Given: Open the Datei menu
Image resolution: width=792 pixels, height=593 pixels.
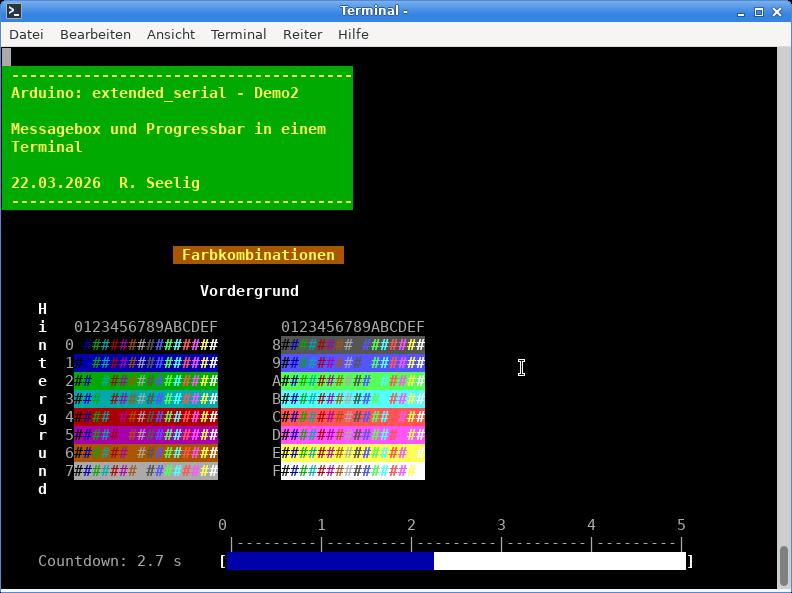Looking at the screenshot, I should (x=26, y=34).
